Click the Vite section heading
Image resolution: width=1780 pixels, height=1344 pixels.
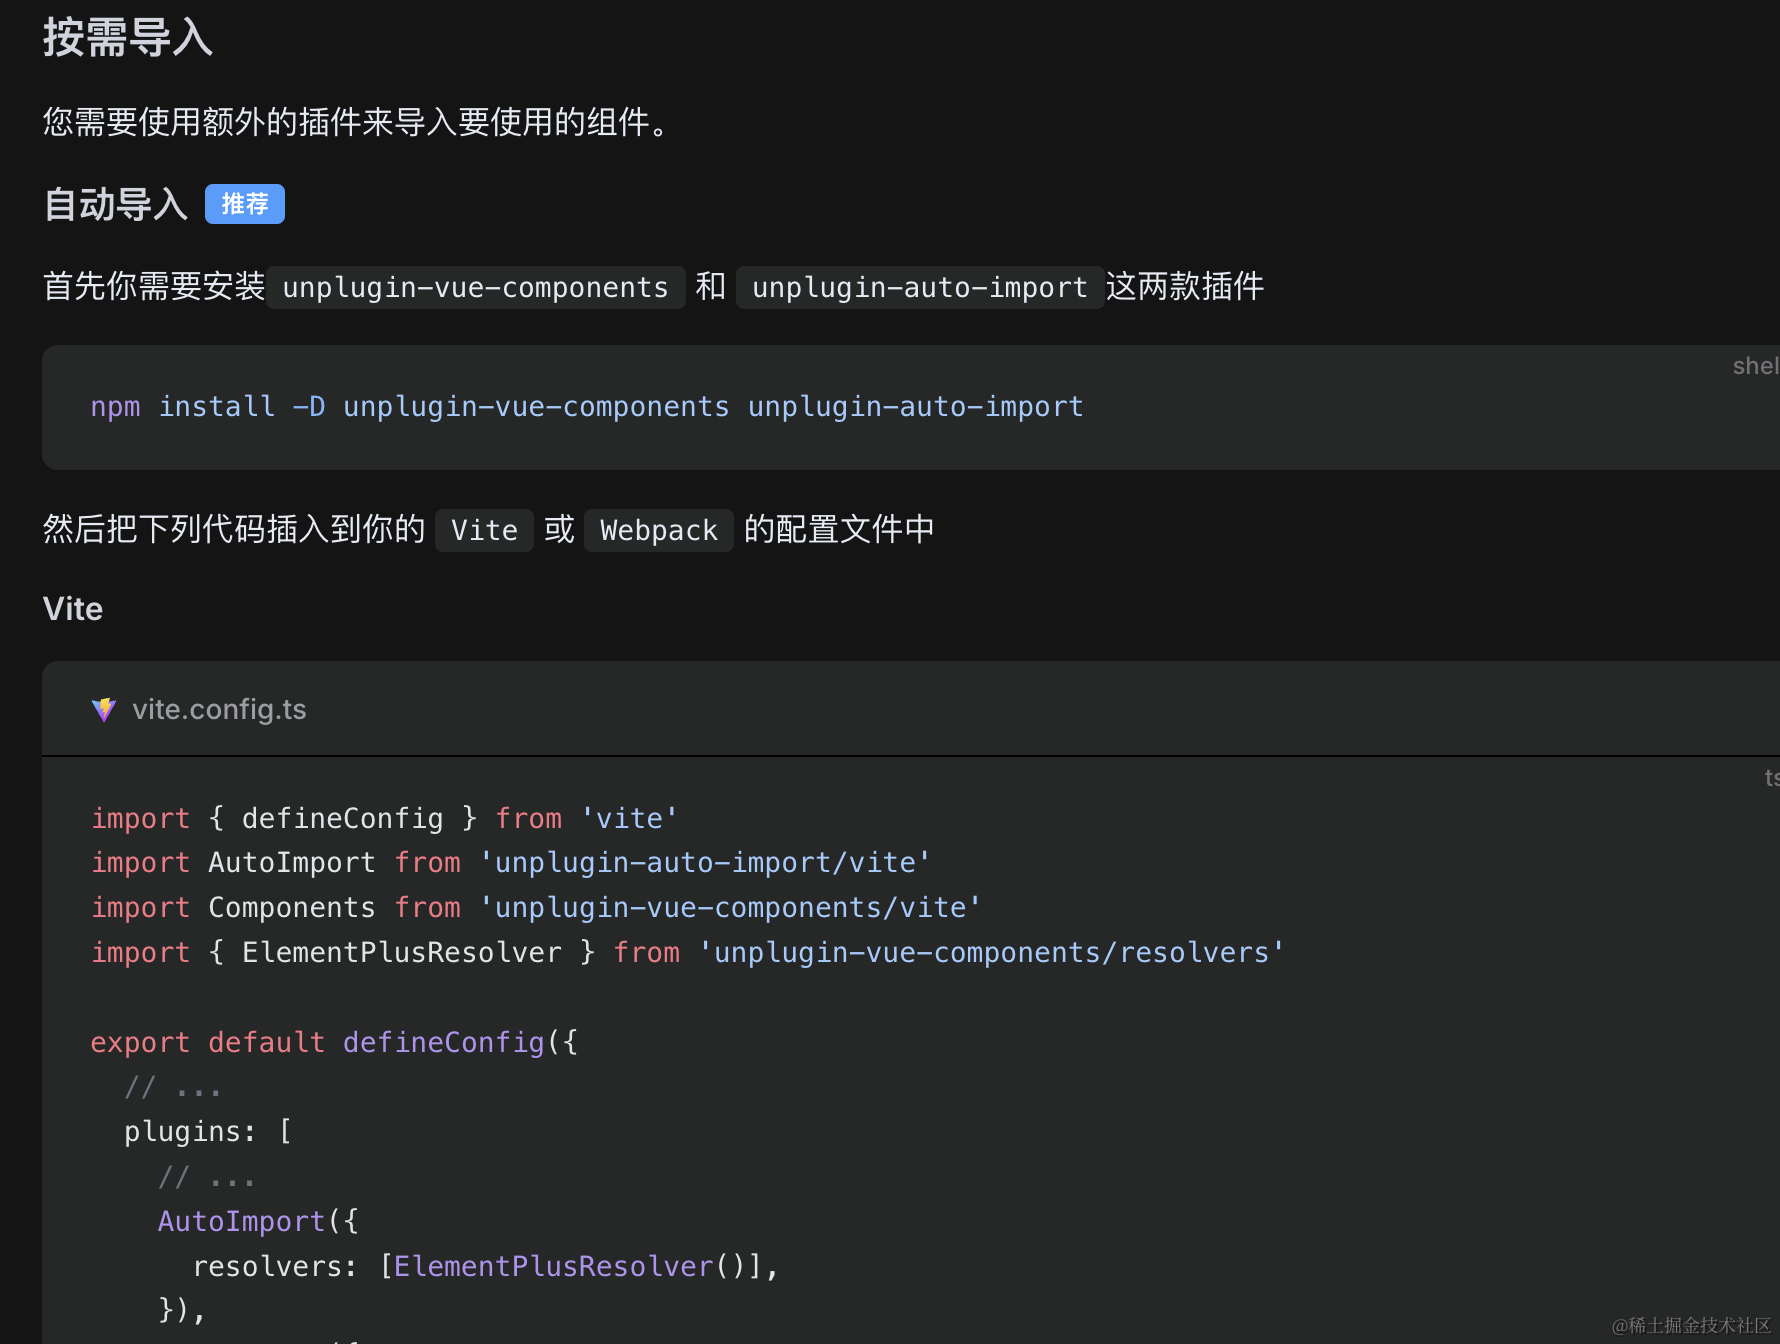(73, 609)
